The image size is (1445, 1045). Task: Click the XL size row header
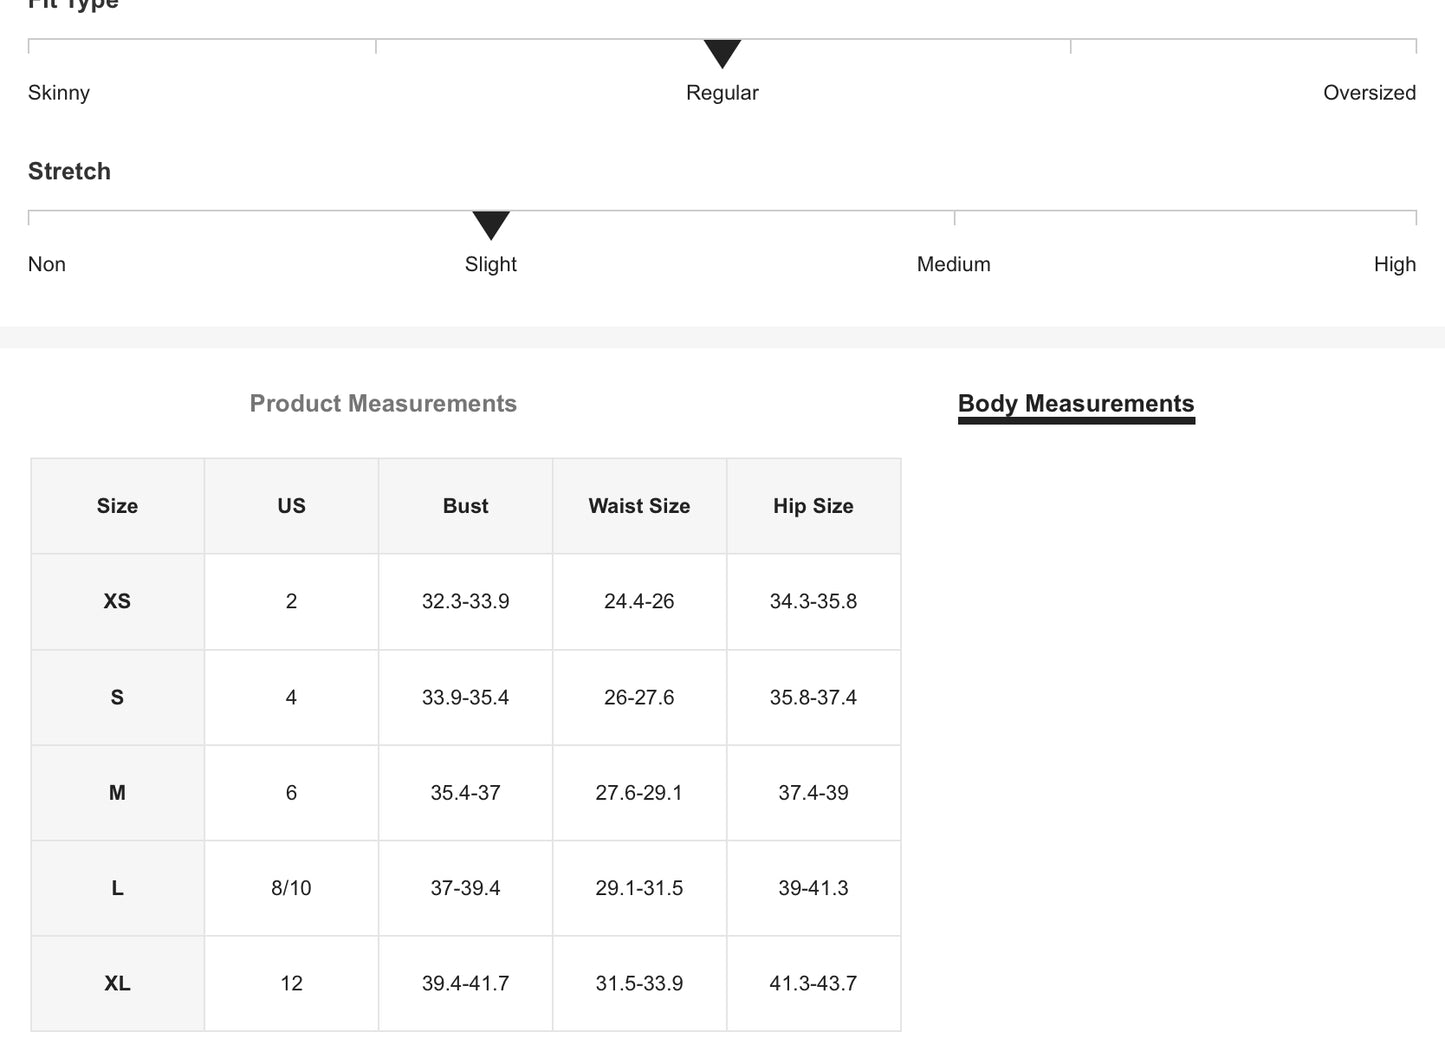point(117,984)
